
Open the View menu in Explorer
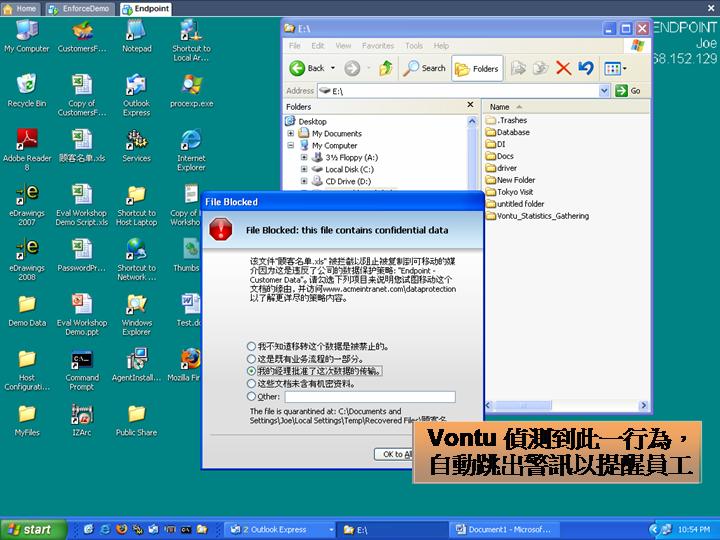(343, 46)
